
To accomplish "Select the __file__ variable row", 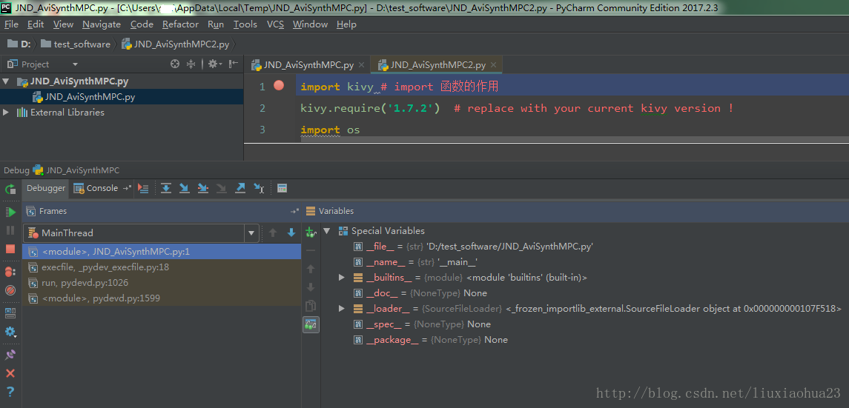I will pos(474,247).
